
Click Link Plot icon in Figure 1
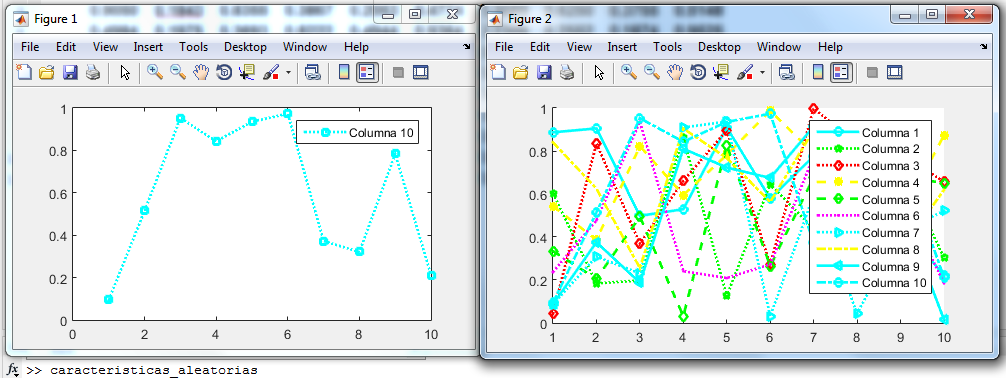coord(312,73)
